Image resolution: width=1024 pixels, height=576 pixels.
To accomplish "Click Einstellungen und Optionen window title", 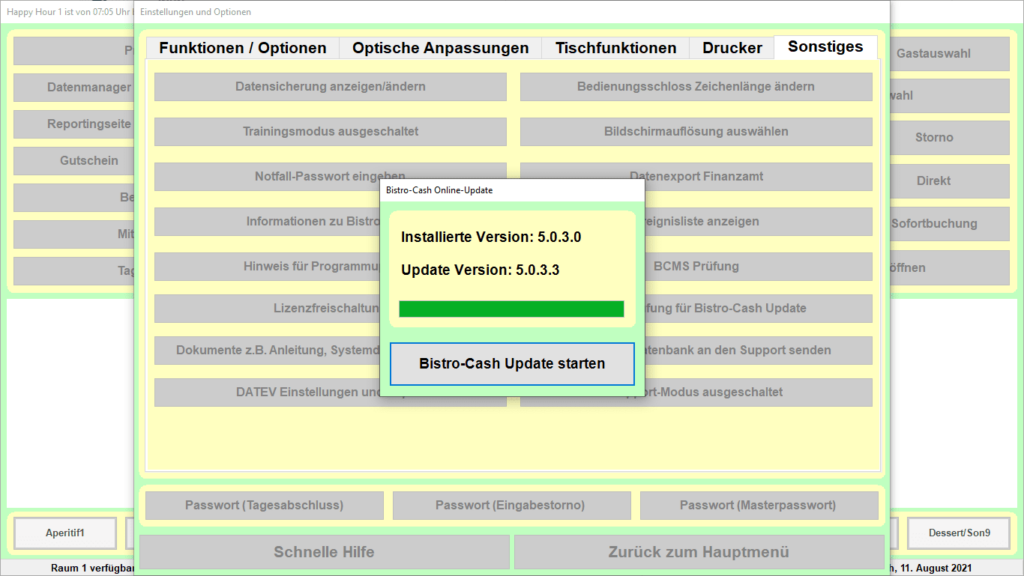I will (x=195, y=12).
